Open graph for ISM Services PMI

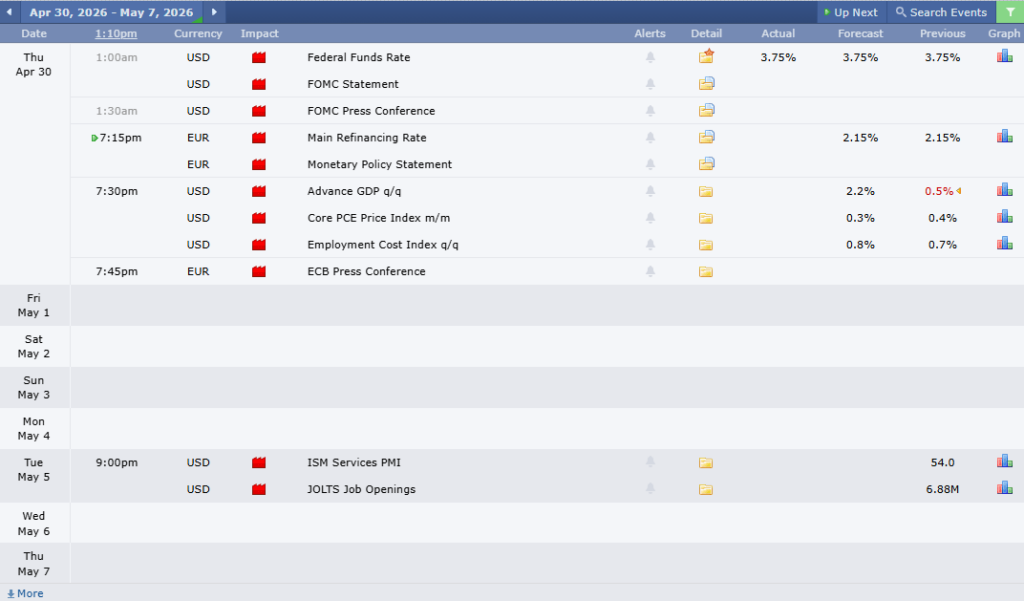1004,462
